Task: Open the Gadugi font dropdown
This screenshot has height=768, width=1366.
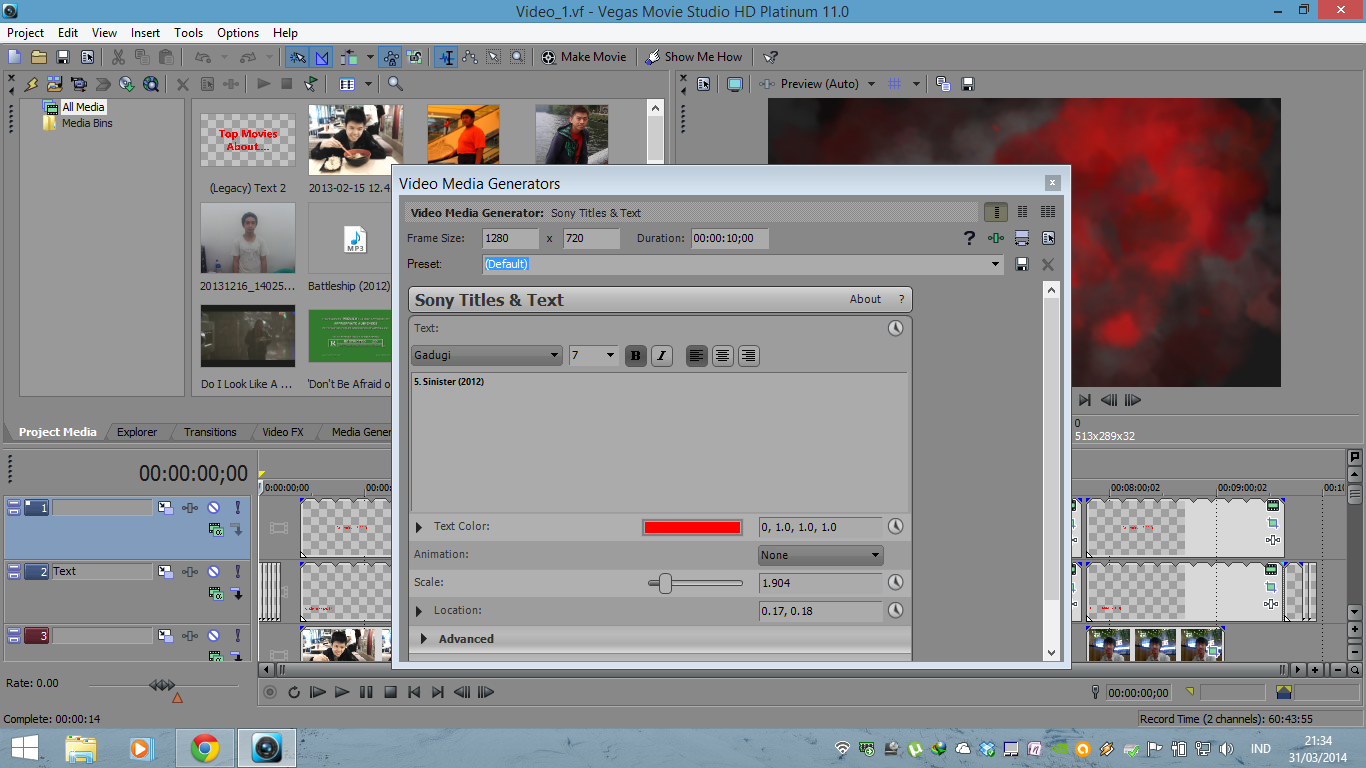Action: point(486,356)
